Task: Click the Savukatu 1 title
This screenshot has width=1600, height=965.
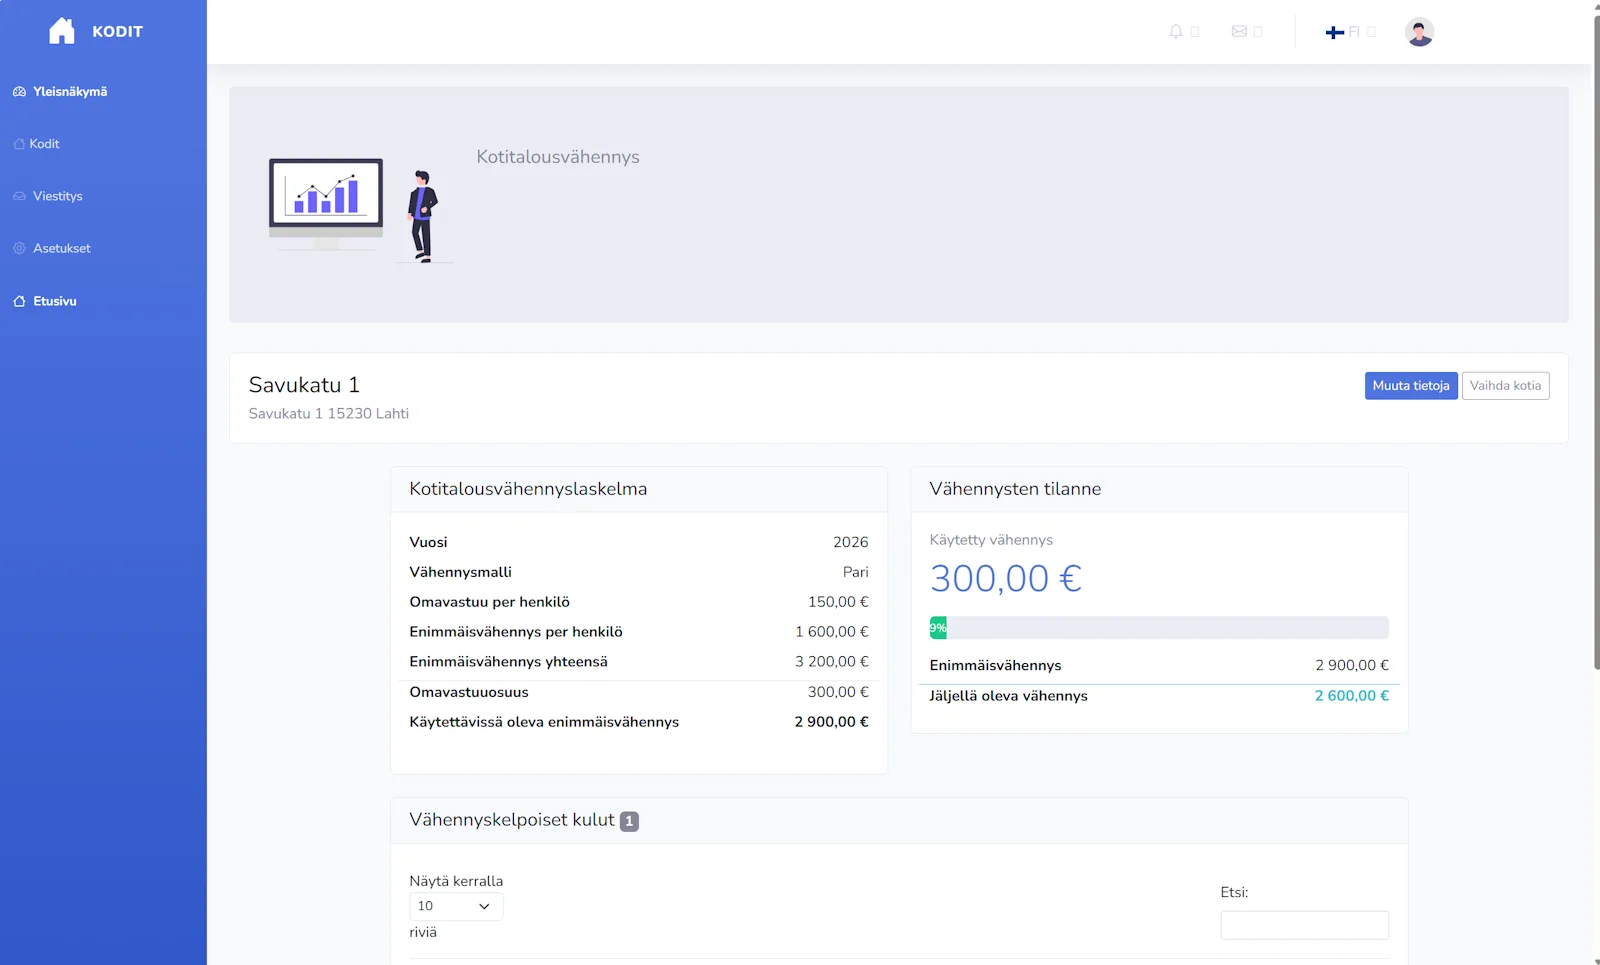Action: point(304,385)
